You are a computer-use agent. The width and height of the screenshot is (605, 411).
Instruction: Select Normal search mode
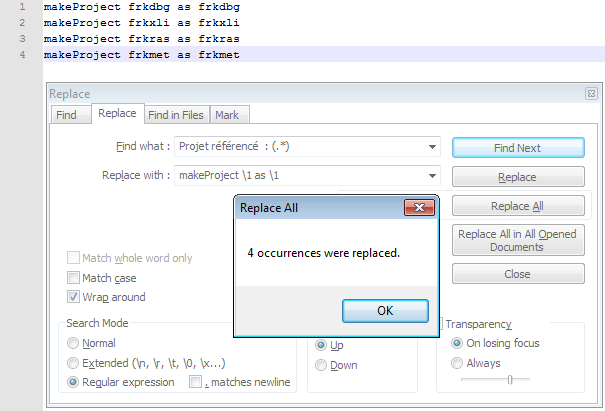click(x=73, y=343)
